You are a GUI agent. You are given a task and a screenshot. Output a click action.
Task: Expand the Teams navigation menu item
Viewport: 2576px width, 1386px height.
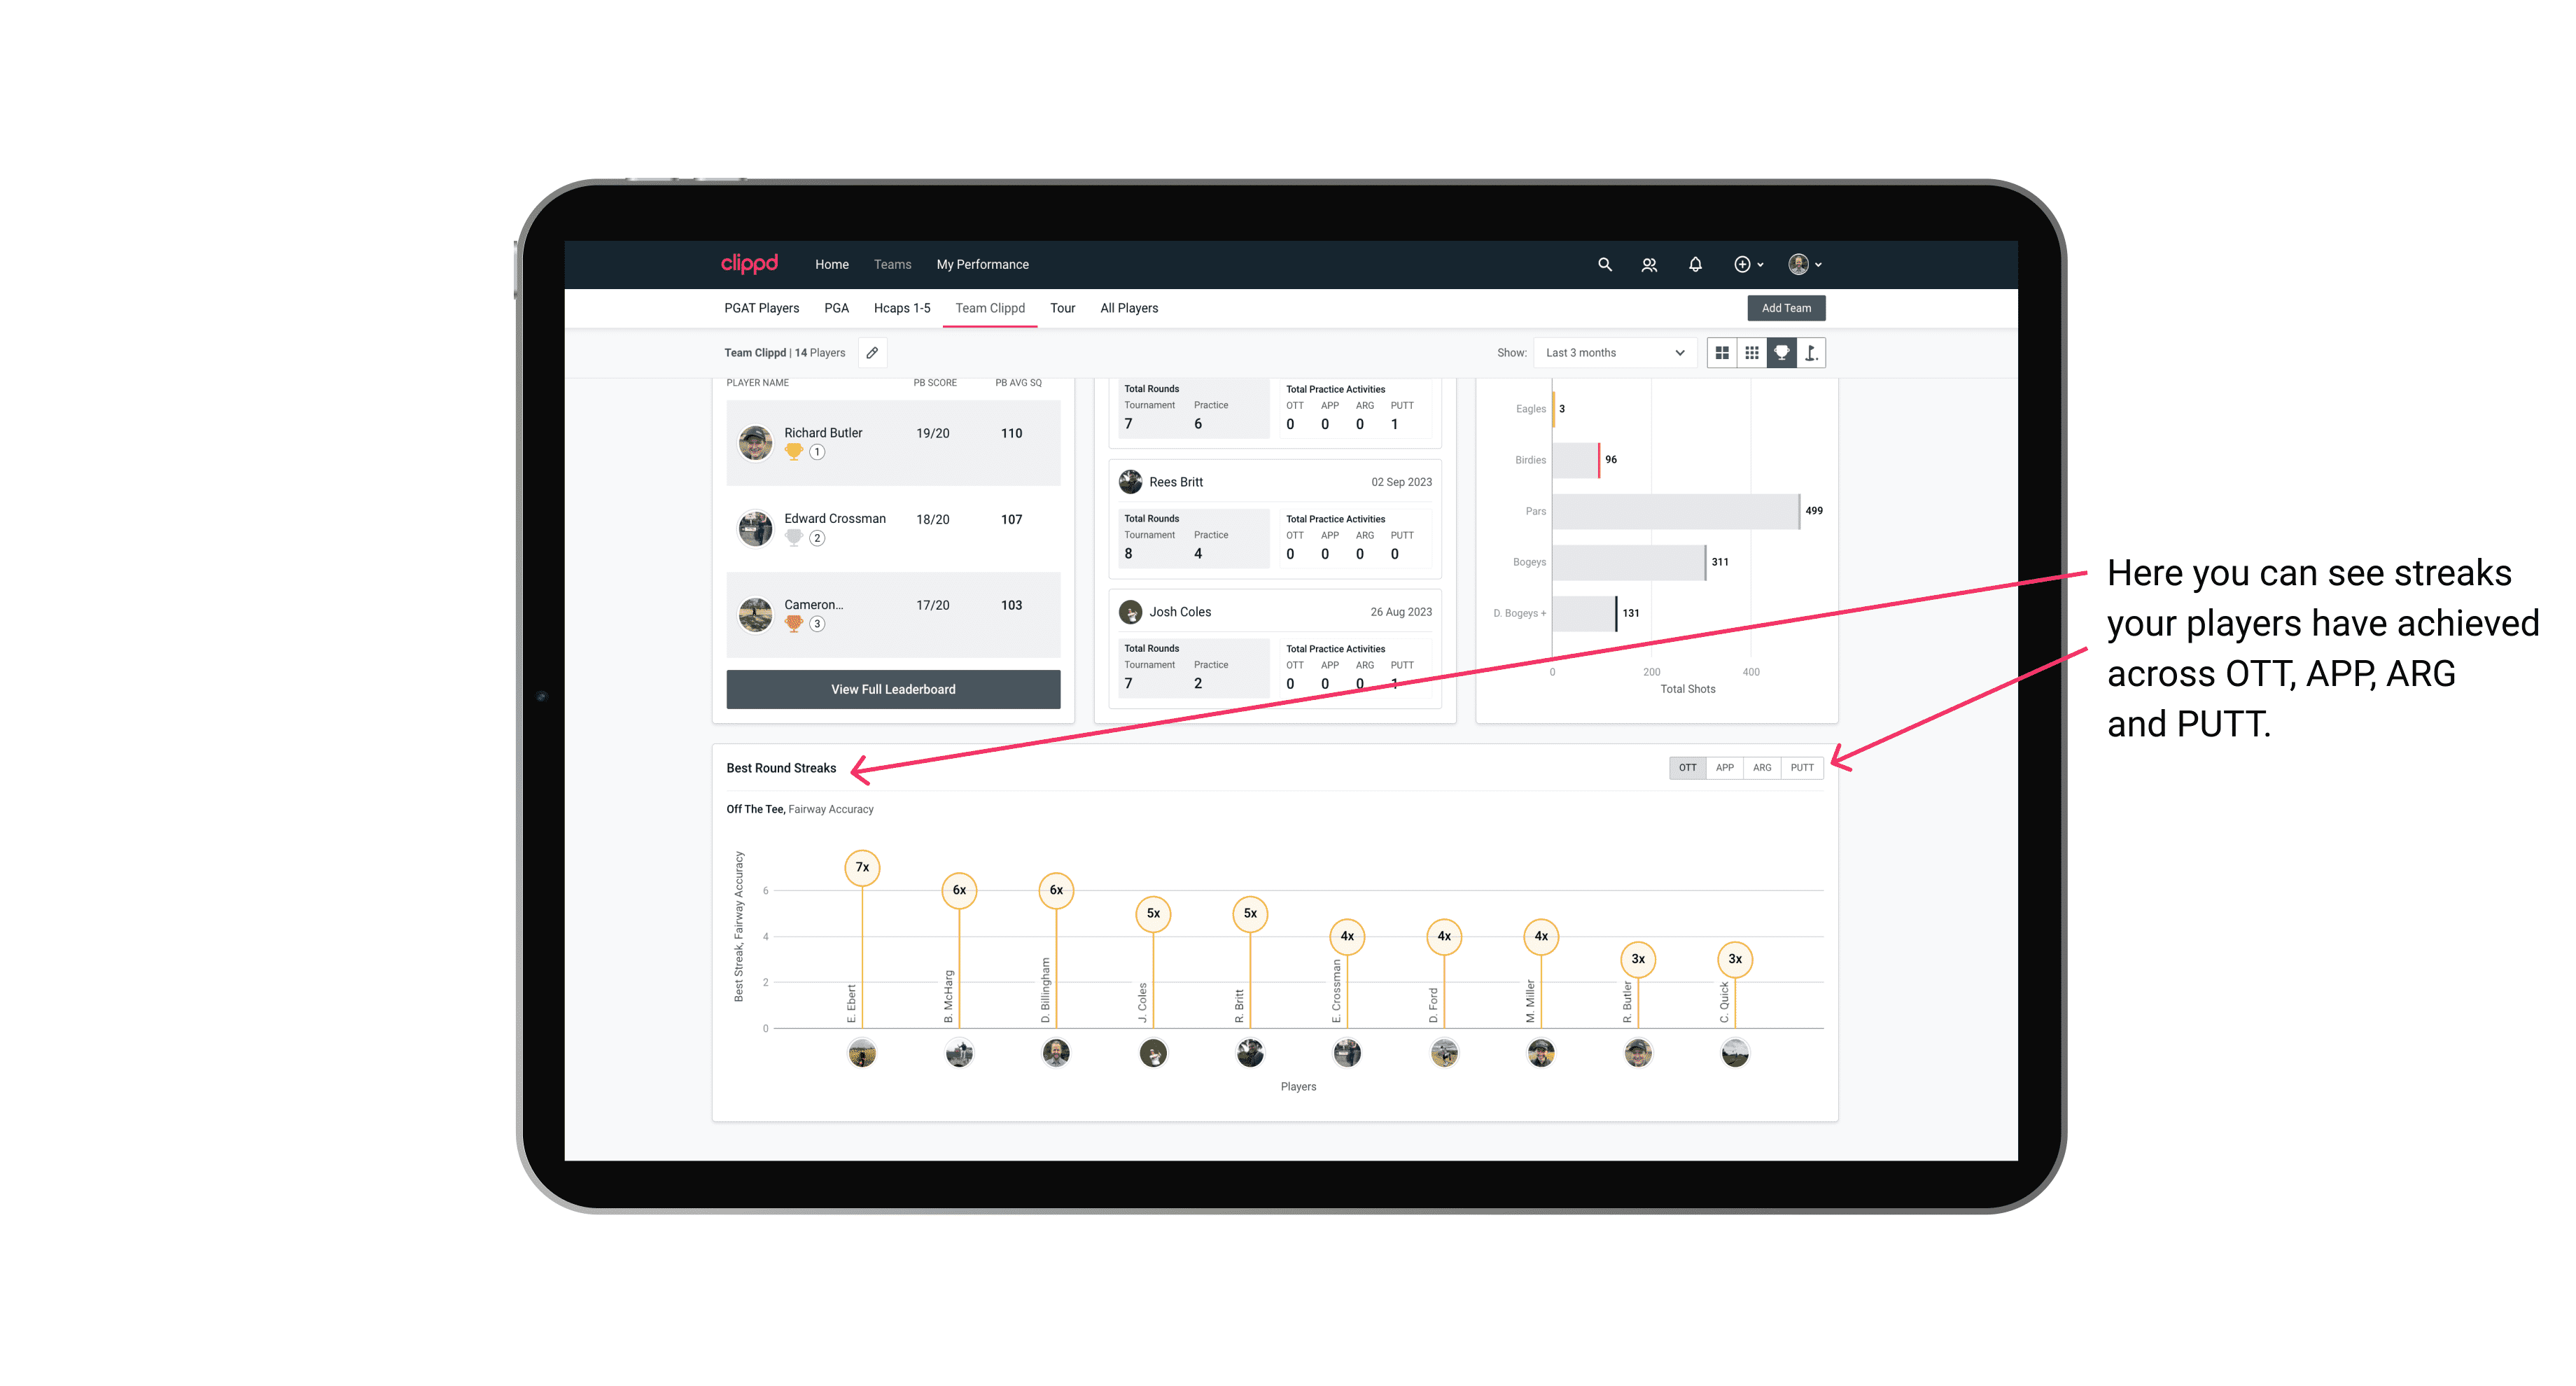pyautogui.click(x=887, y=265)
